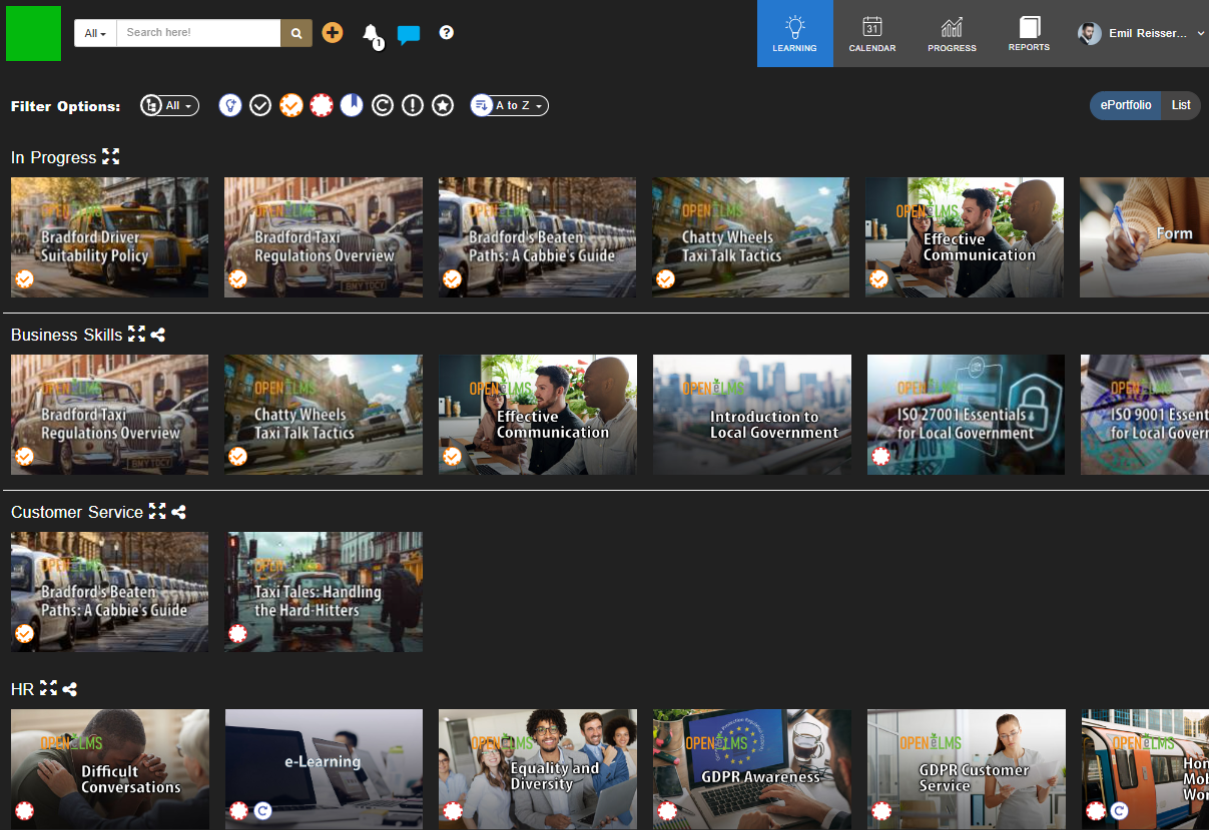Open the Bradford Driver Suitability Policy course
This screenshot has width=1209, height=830.
(110, 237)
